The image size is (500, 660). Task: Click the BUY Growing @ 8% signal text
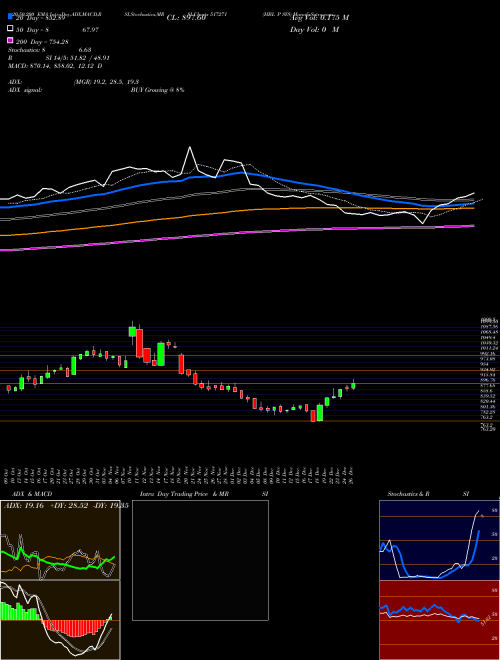(x=157, y=90)
